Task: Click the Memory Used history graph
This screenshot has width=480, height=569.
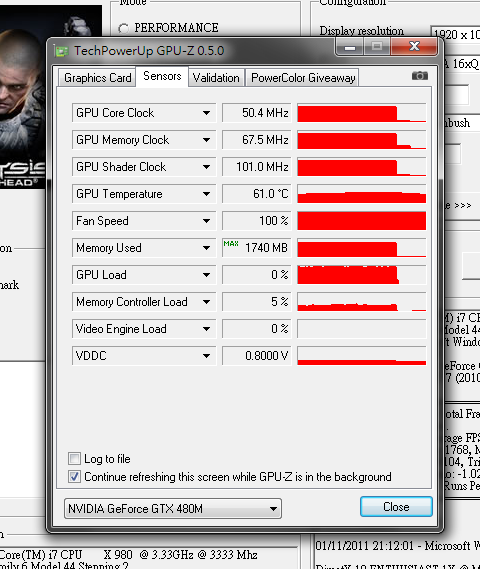Action: 361,248
